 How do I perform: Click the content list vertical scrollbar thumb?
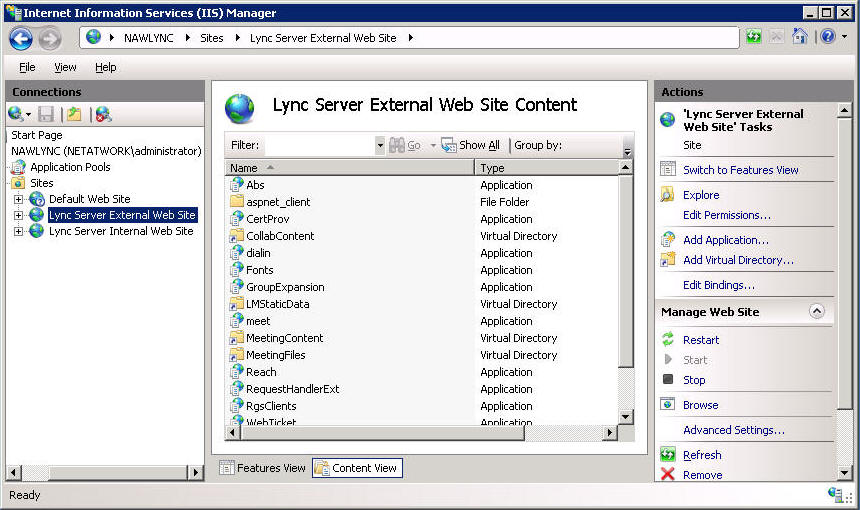pyautogui.click(x=626, y=271)
